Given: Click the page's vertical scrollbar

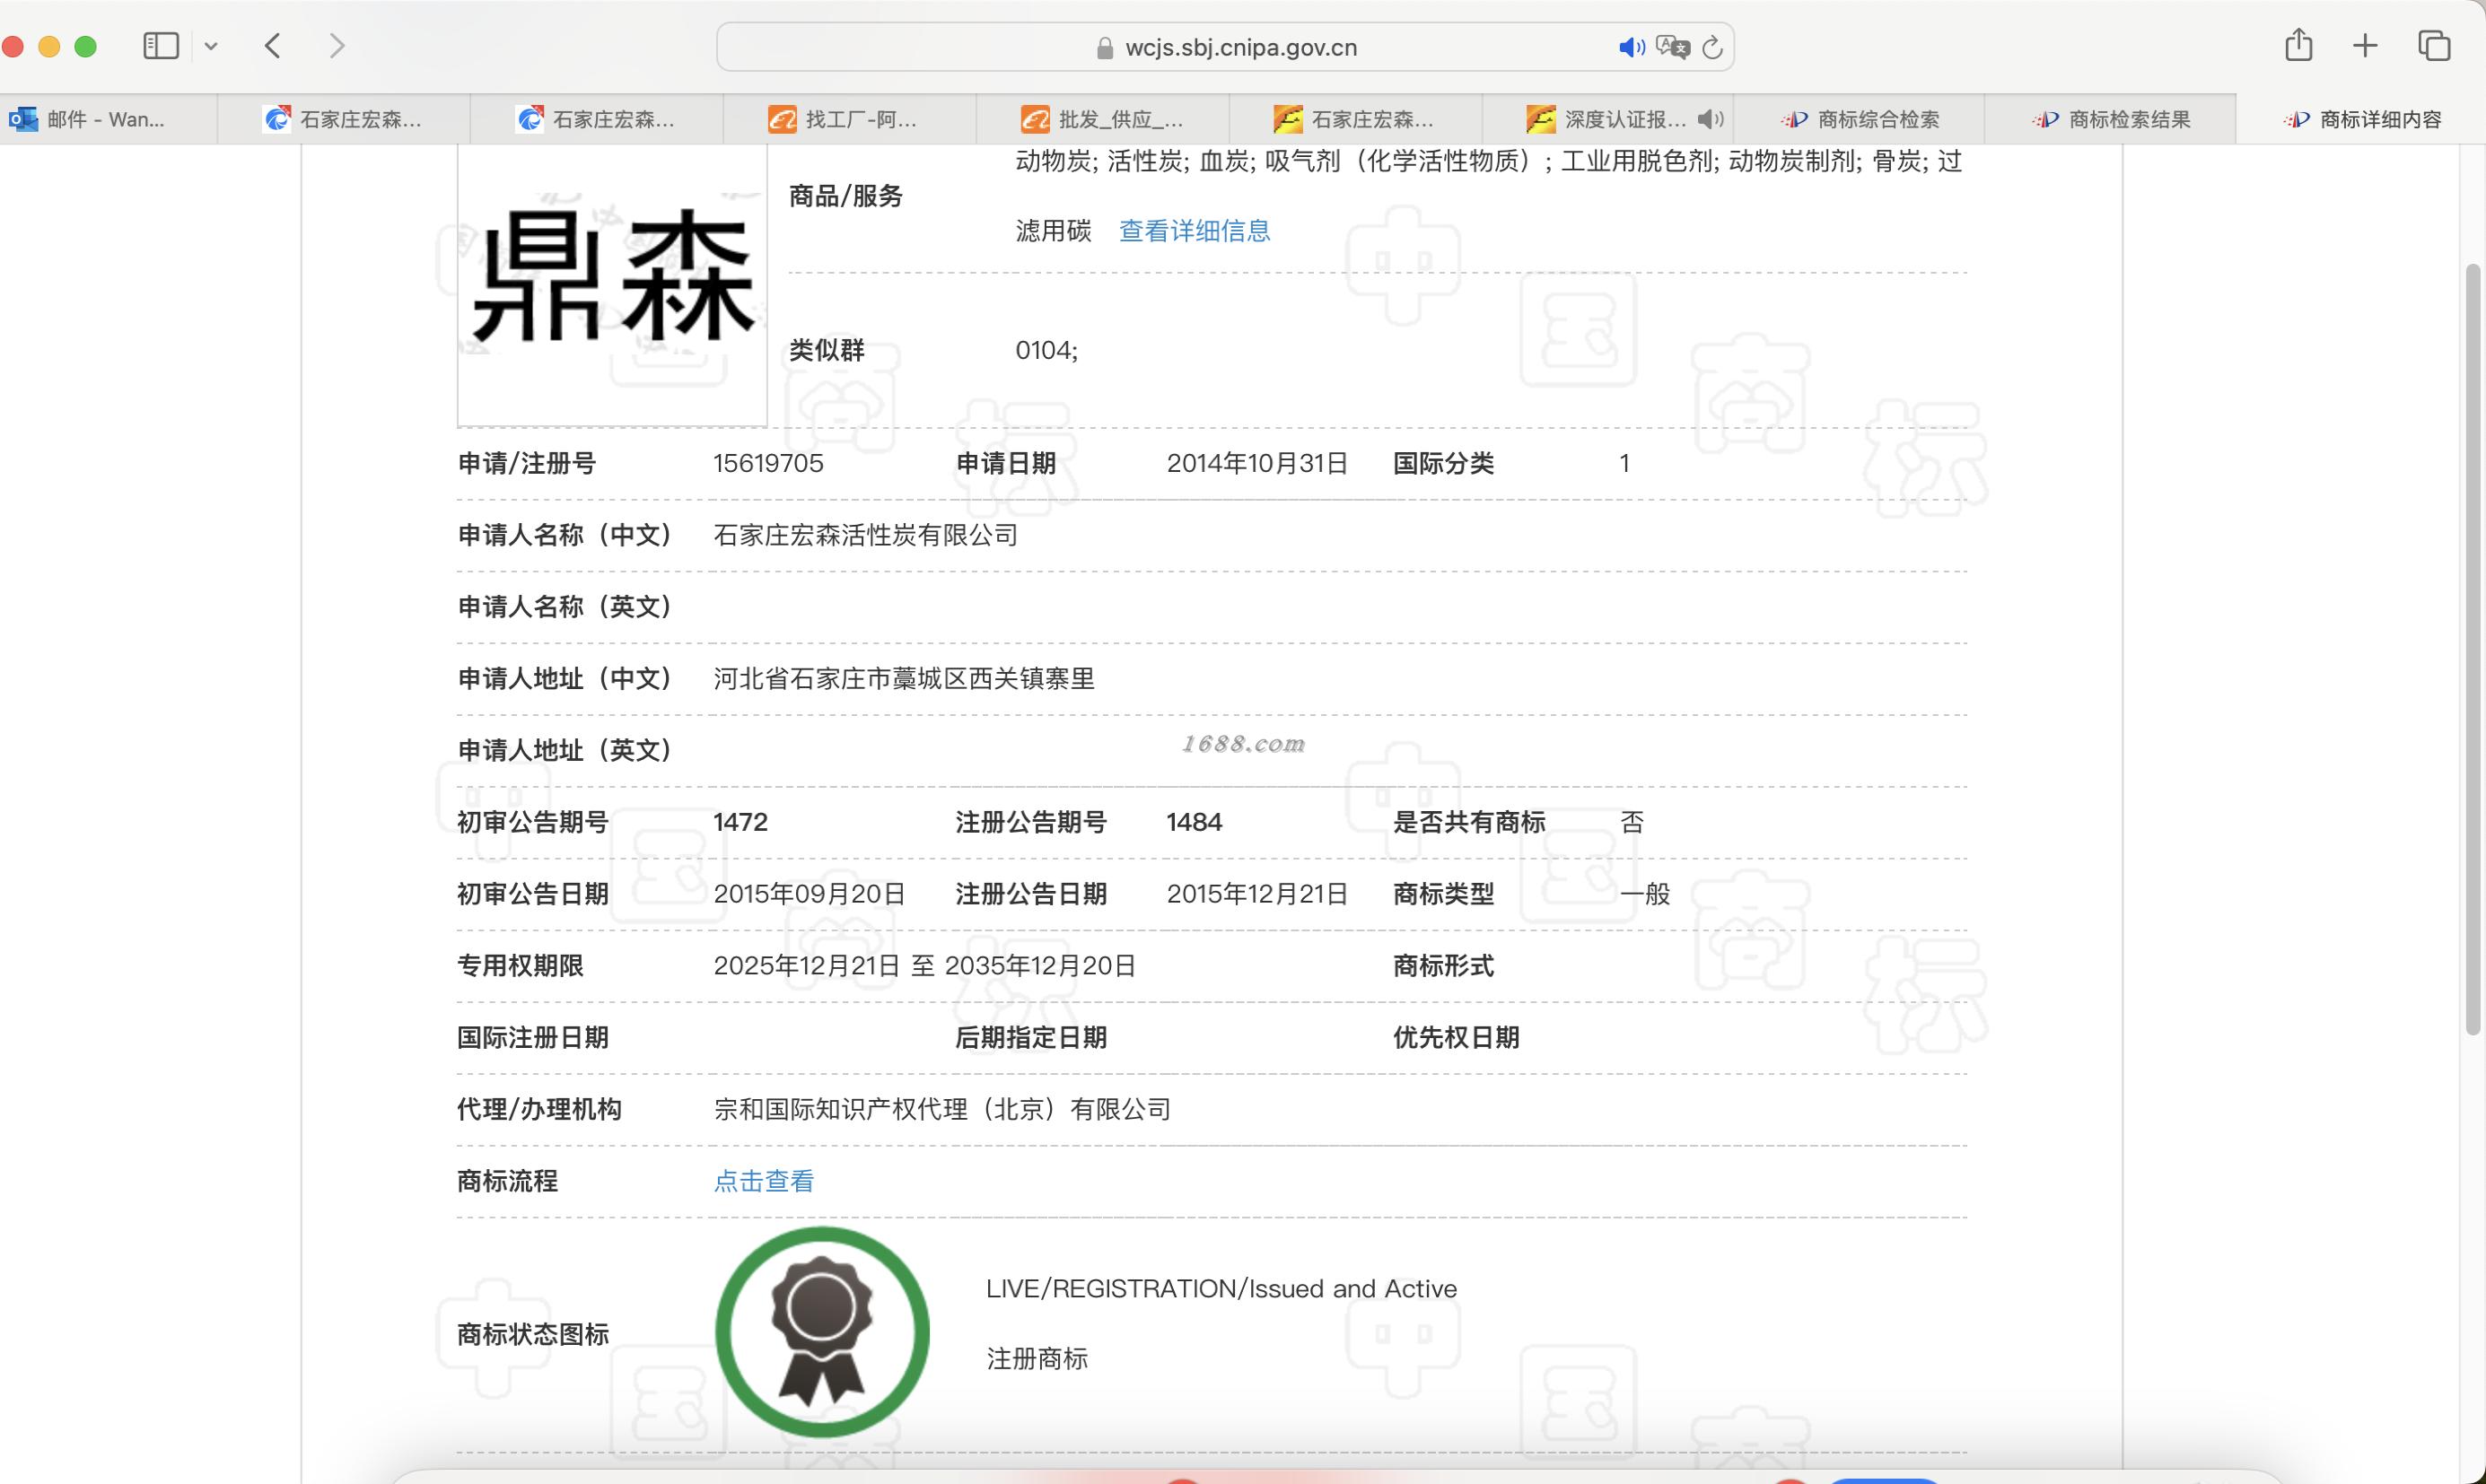Looking at the screenshot, I should (x=2472, y=650).
